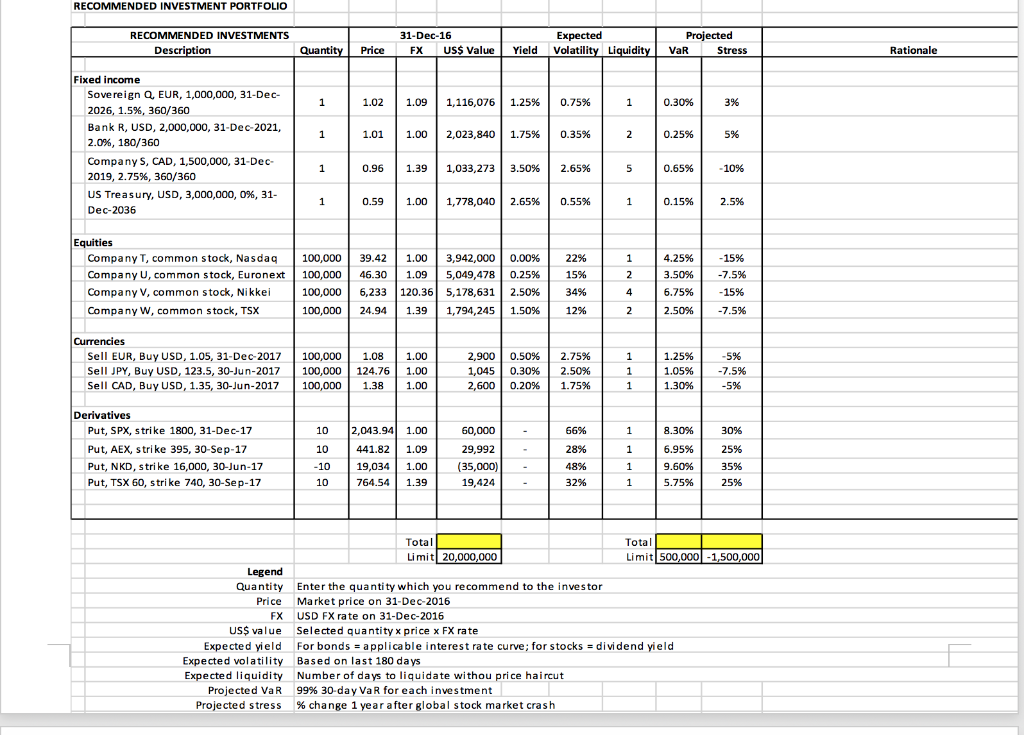Click 'Sell CAD, Buy USD' currency row
1024x735 pixels.
pyautogui.click(x=183, y=385)
